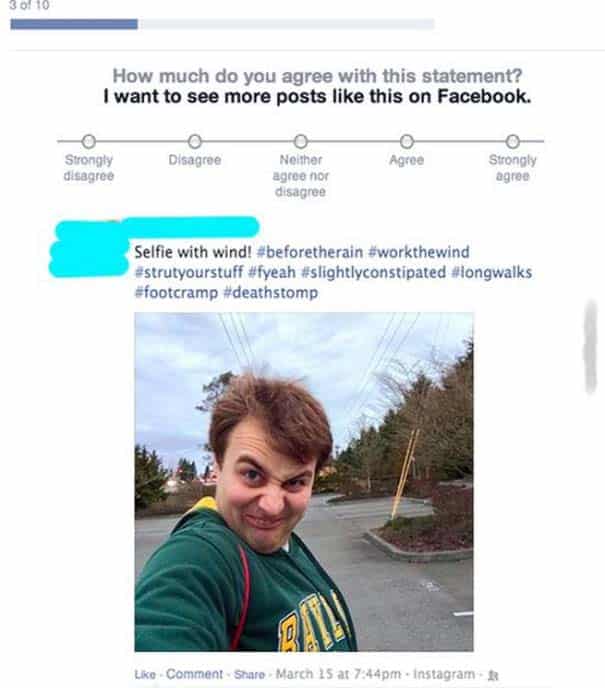The width and height of the screenshot is (605, 688).
Task: Click the Like link under the post
Action: coord(145,674)
